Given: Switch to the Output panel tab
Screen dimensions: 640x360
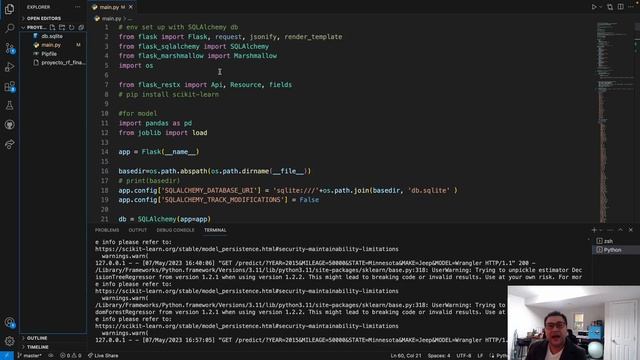Looking at the screenshot, I should point(138,230).
